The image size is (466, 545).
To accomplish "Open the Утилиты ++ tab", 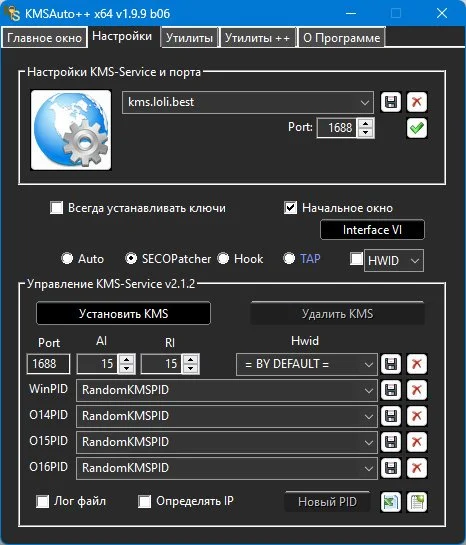I will tap(257, 38).
